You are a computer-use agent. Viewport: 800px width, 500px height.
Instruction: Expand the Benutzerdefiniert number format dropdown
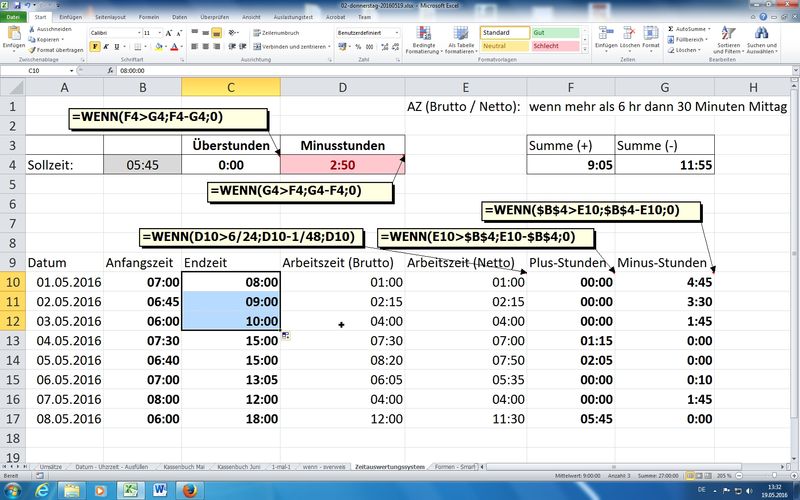pyautogui.click(x=394, y=32)
